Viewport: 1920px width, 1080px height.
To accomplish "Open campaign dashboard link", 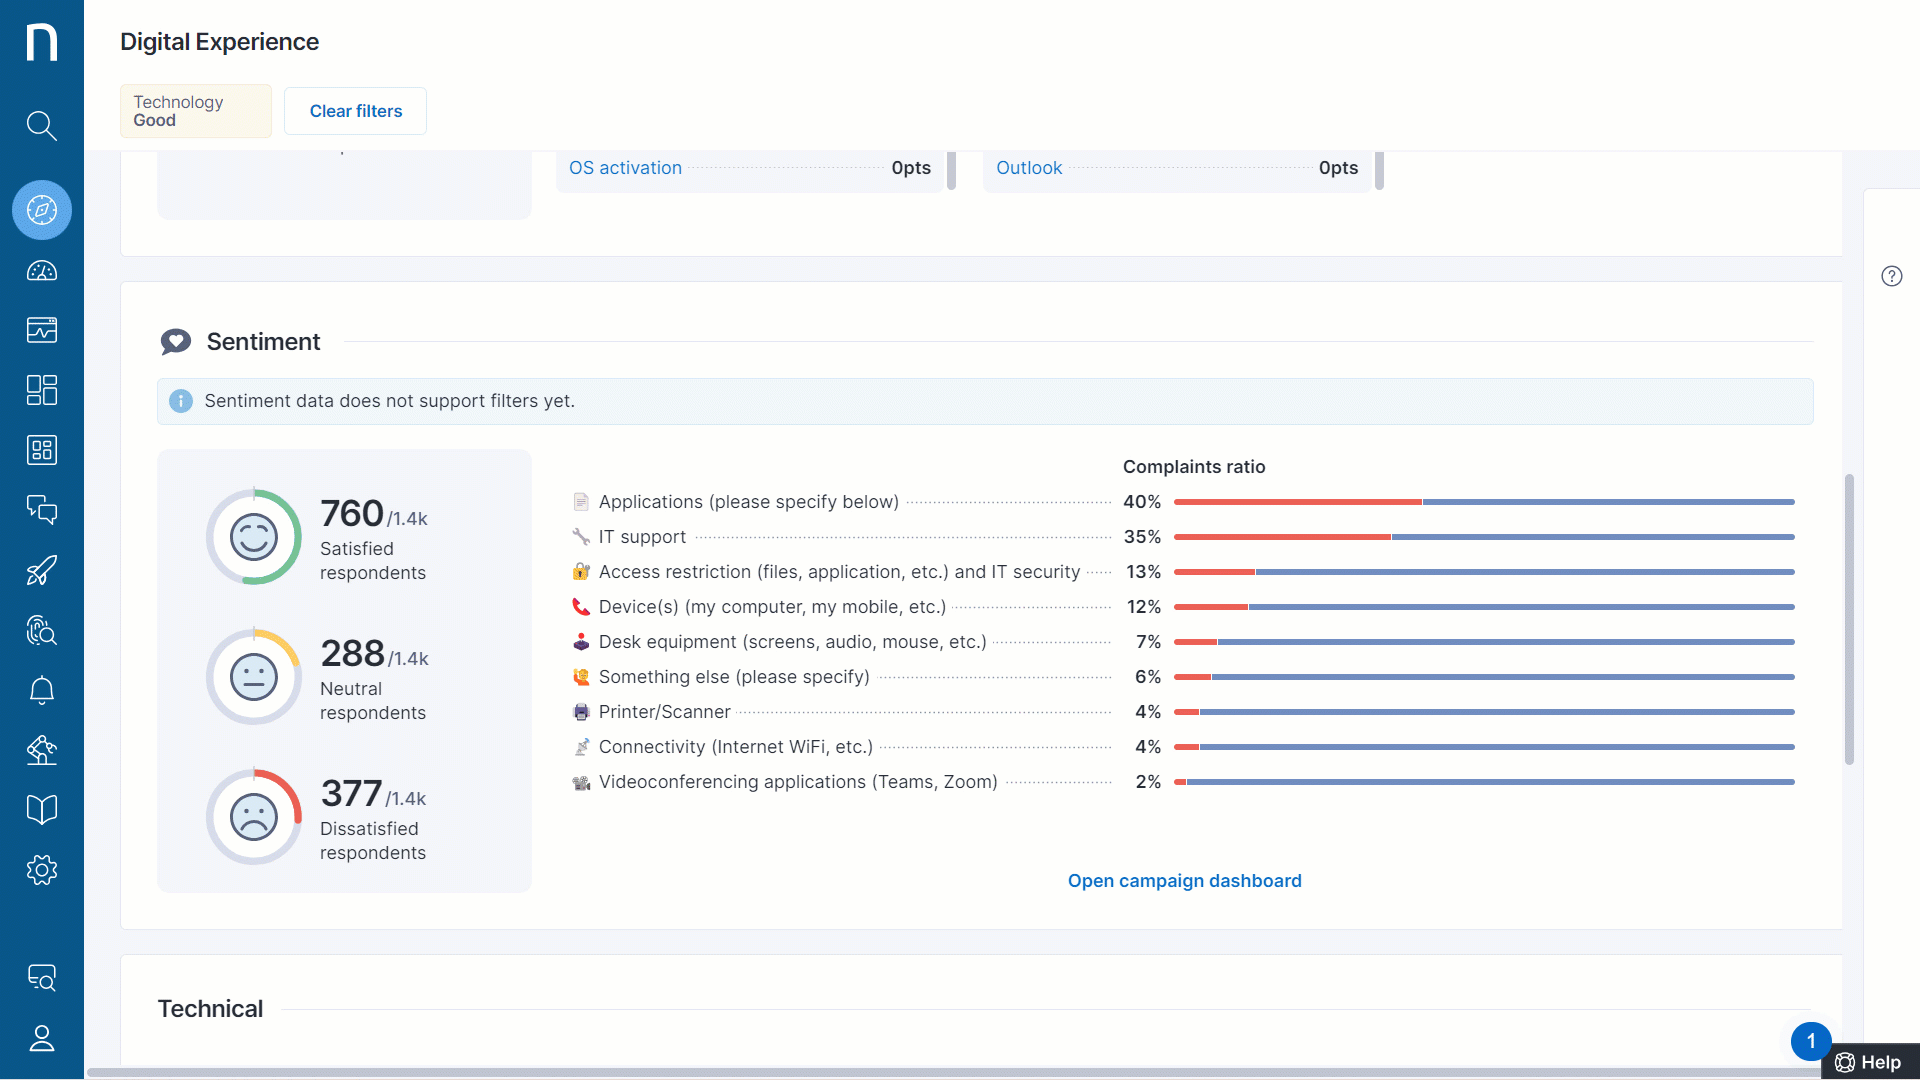I will (1184, 881).
